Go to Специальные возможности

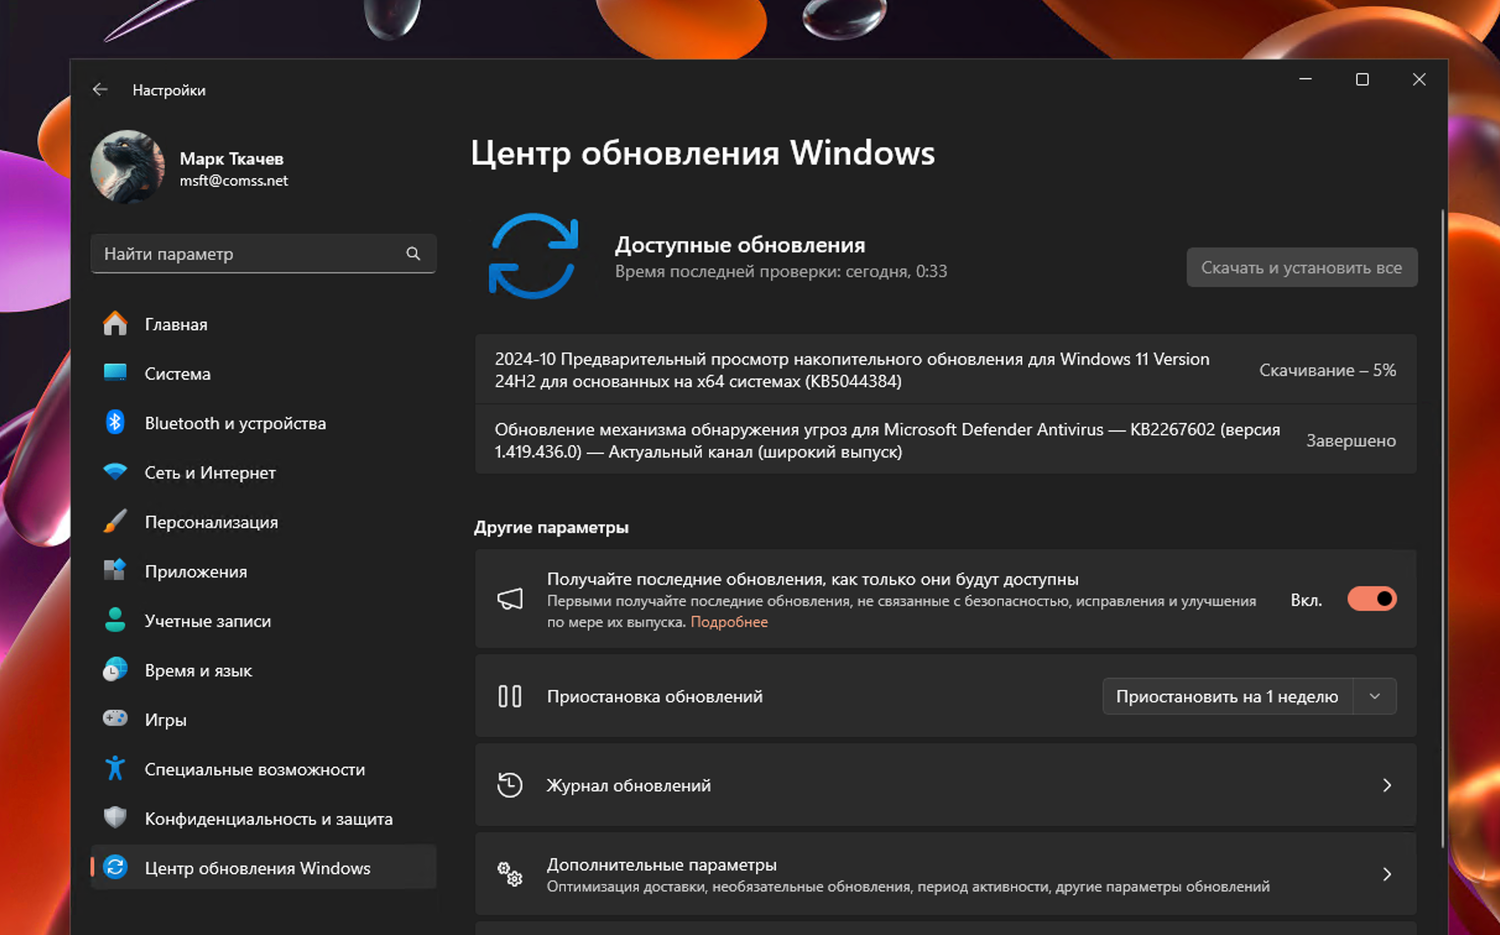(x=264, y=769)
